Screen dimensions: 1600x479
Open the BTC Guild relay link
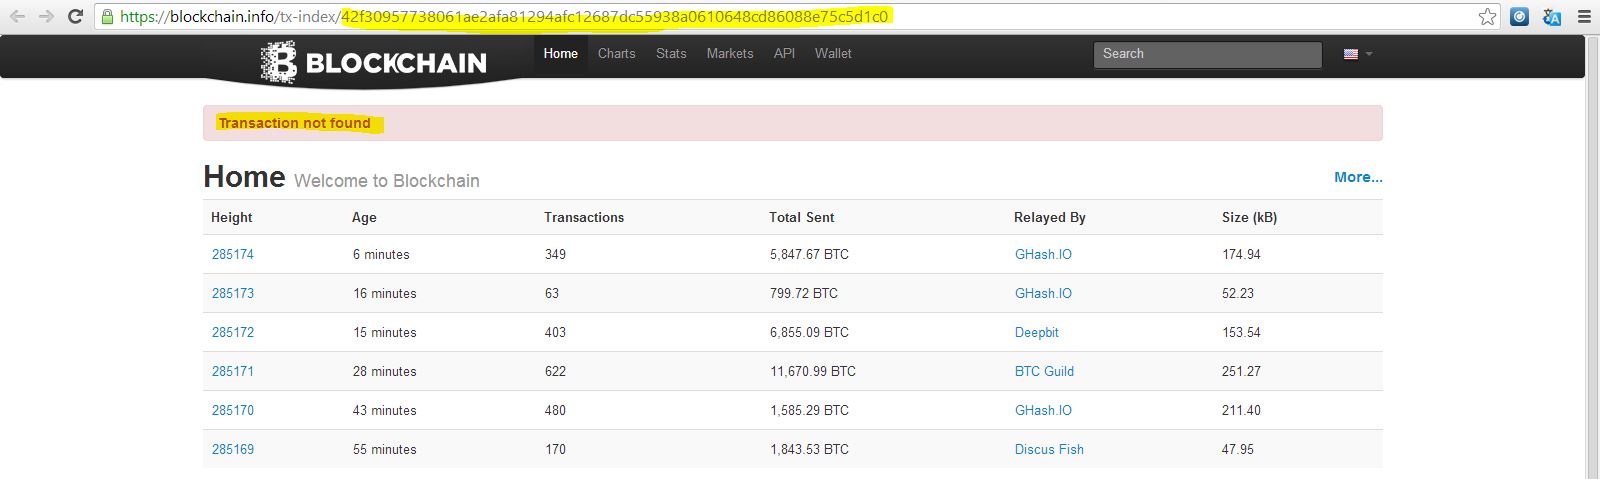coord(1044,371)
